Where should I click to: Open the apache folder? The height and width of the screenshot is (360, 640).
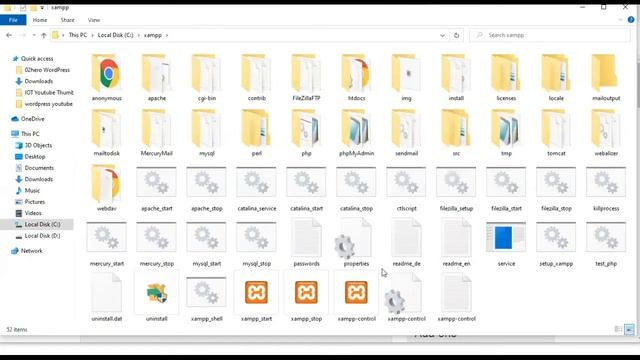click(157, 78)
